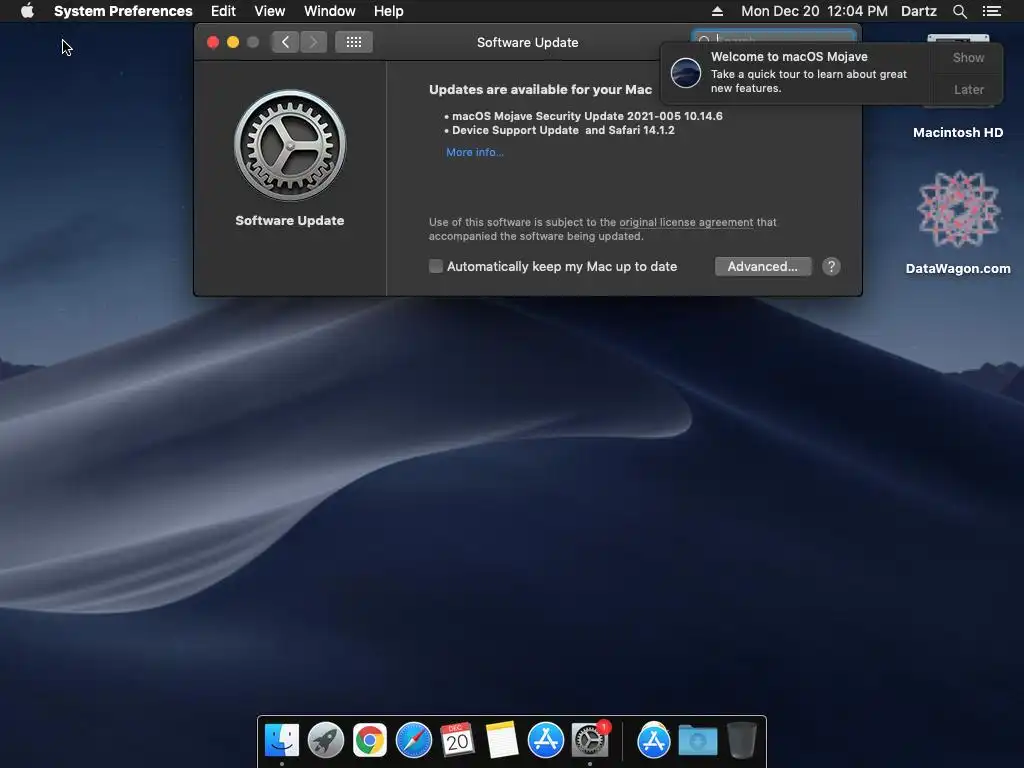Open the Apple menu
Screen dimensions: 1024x768
click(x=27, y=11)
